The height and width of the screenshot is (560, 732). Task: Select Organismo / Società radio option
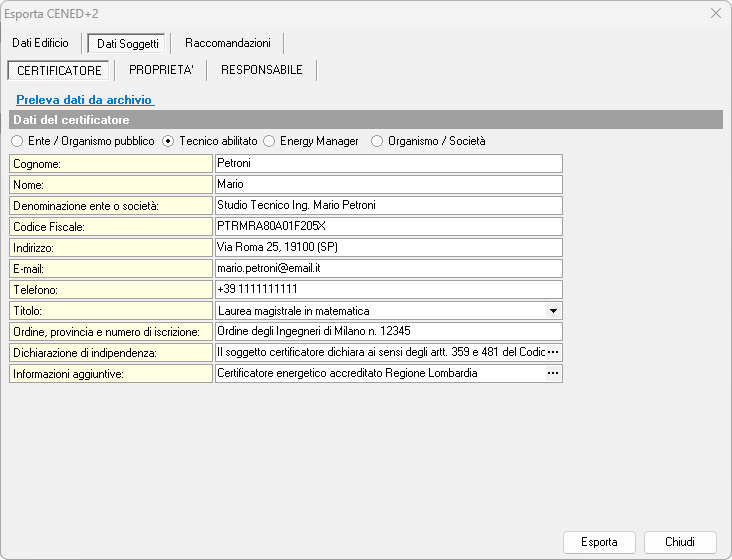(x=377, y=142)
